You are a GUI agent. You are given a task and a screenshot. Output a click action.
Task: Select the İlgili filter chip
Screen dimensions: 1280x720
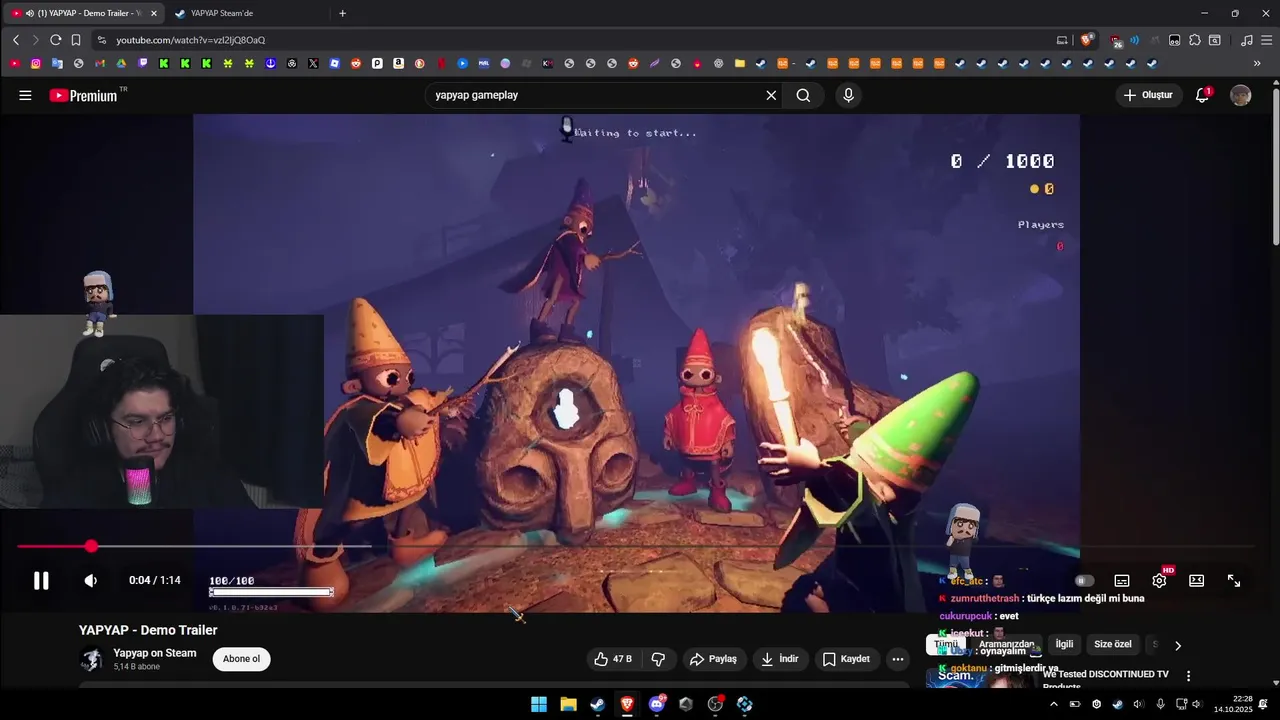pos(1064,645)
